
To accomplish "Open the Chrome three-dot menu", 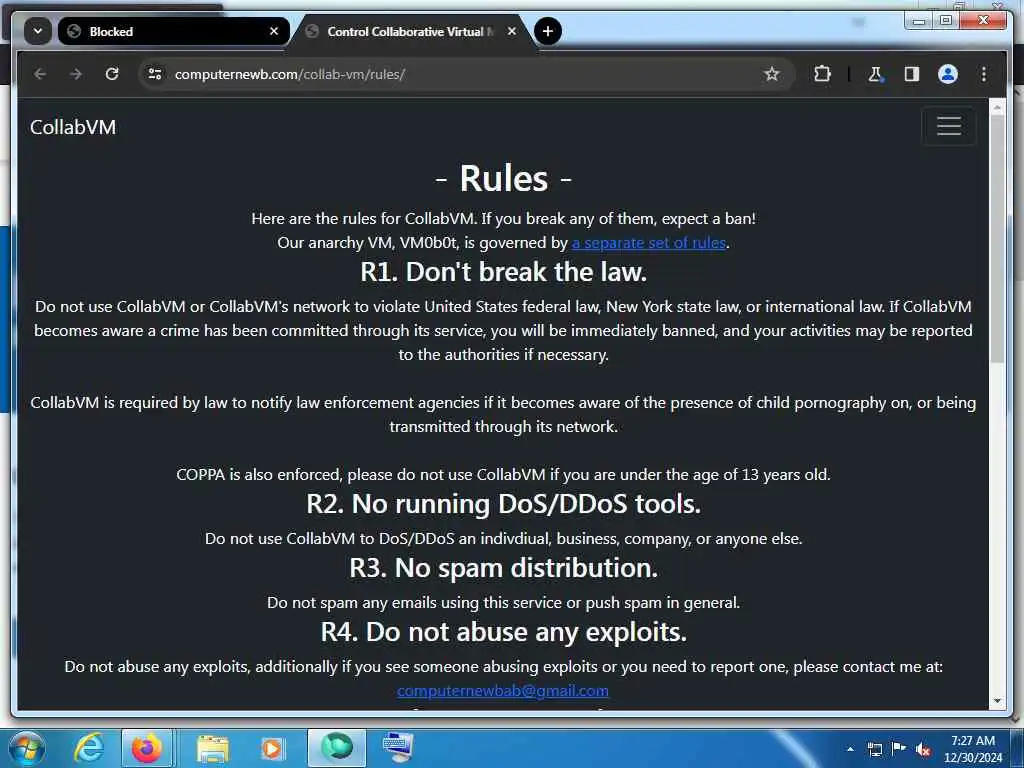I will (x=984, y=74).
